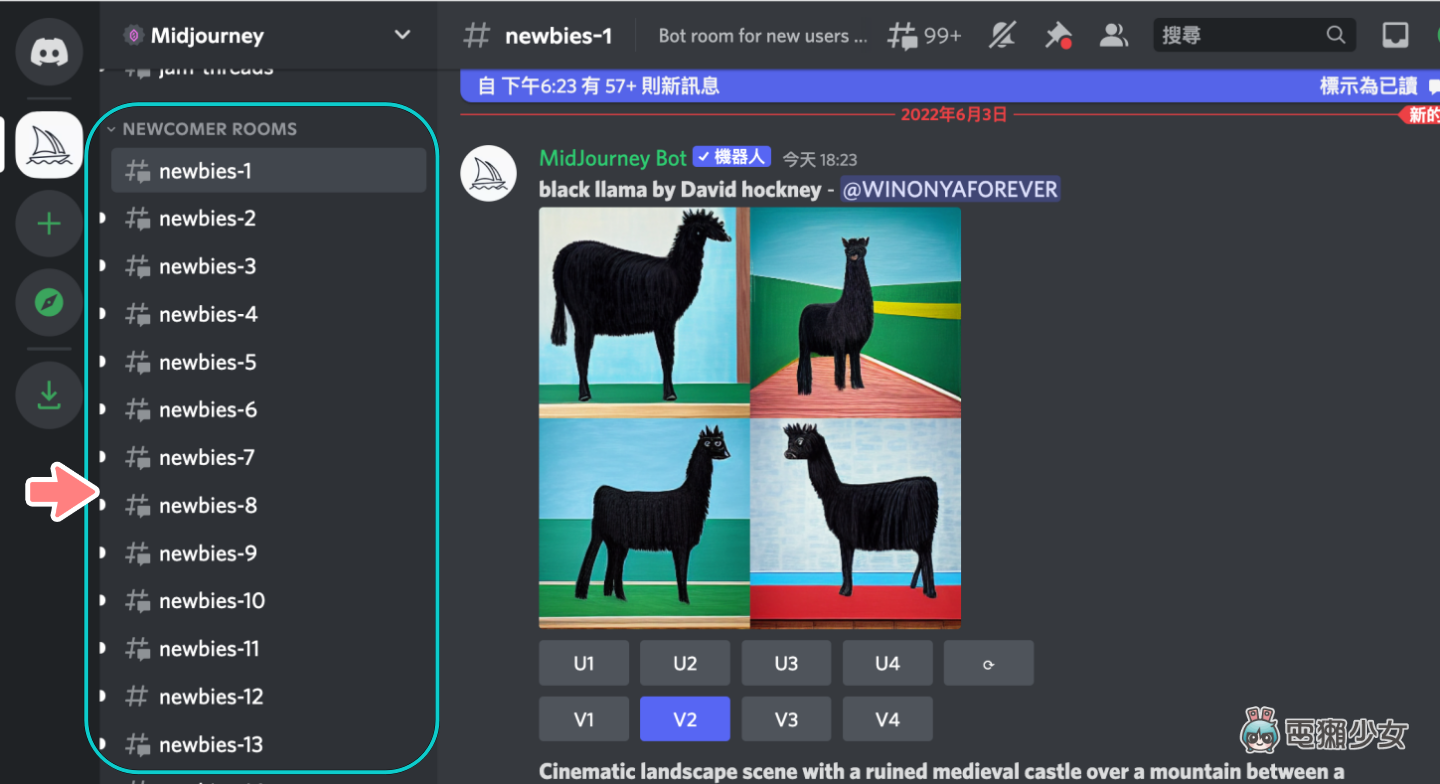Open the newbies-7 channel

coord(269,458)
